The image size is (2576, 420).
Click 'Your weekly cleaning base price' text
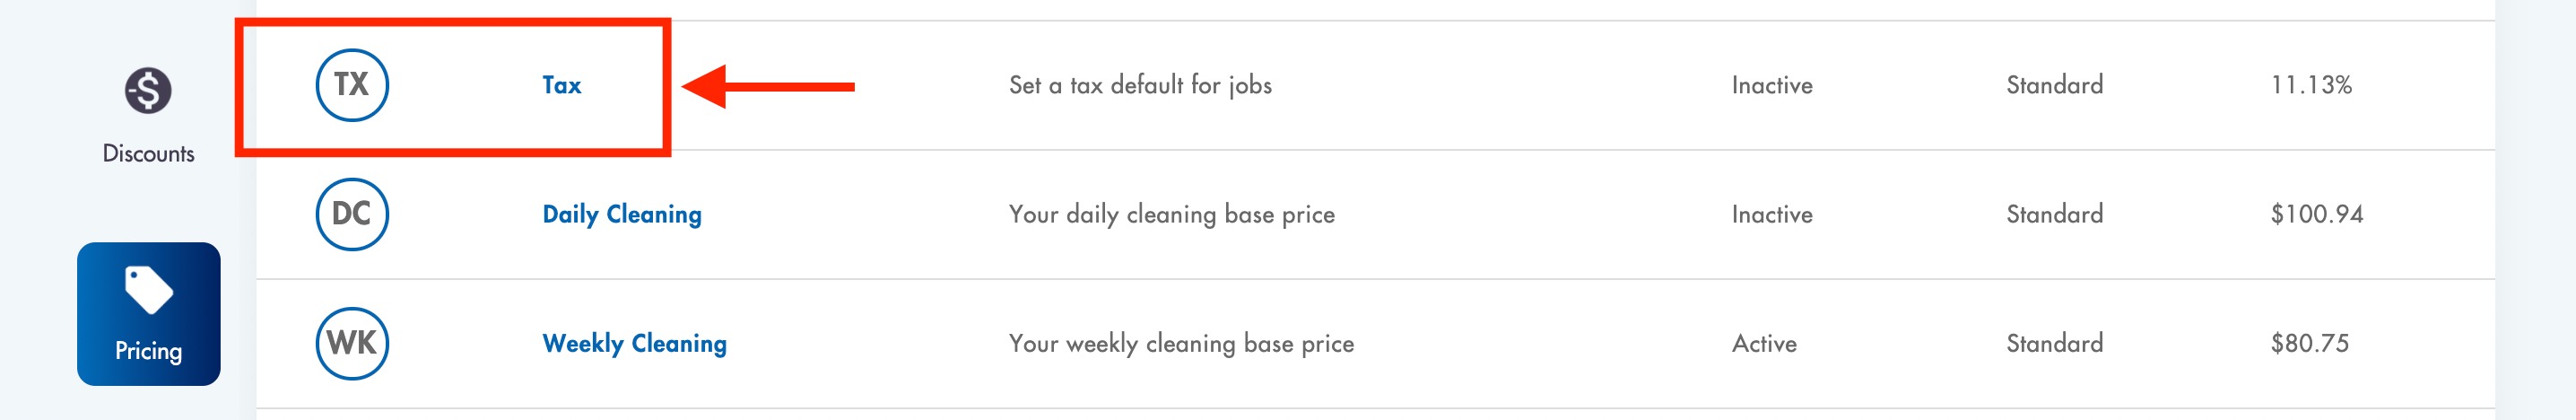tap(1181, 343)
